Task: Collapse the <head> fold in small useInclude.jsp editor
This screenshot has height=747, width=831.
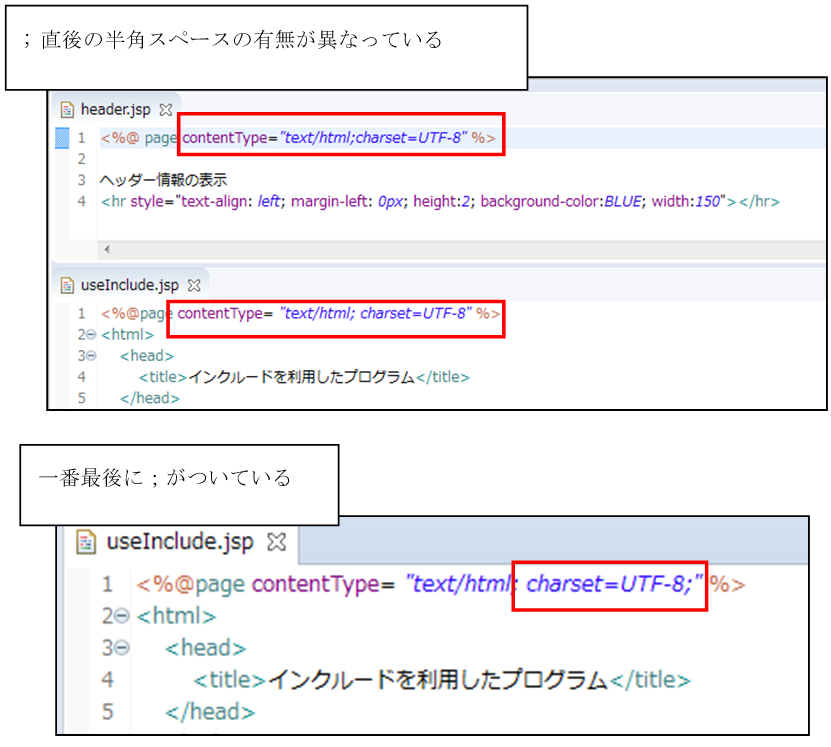Action: tap(91, 356)
